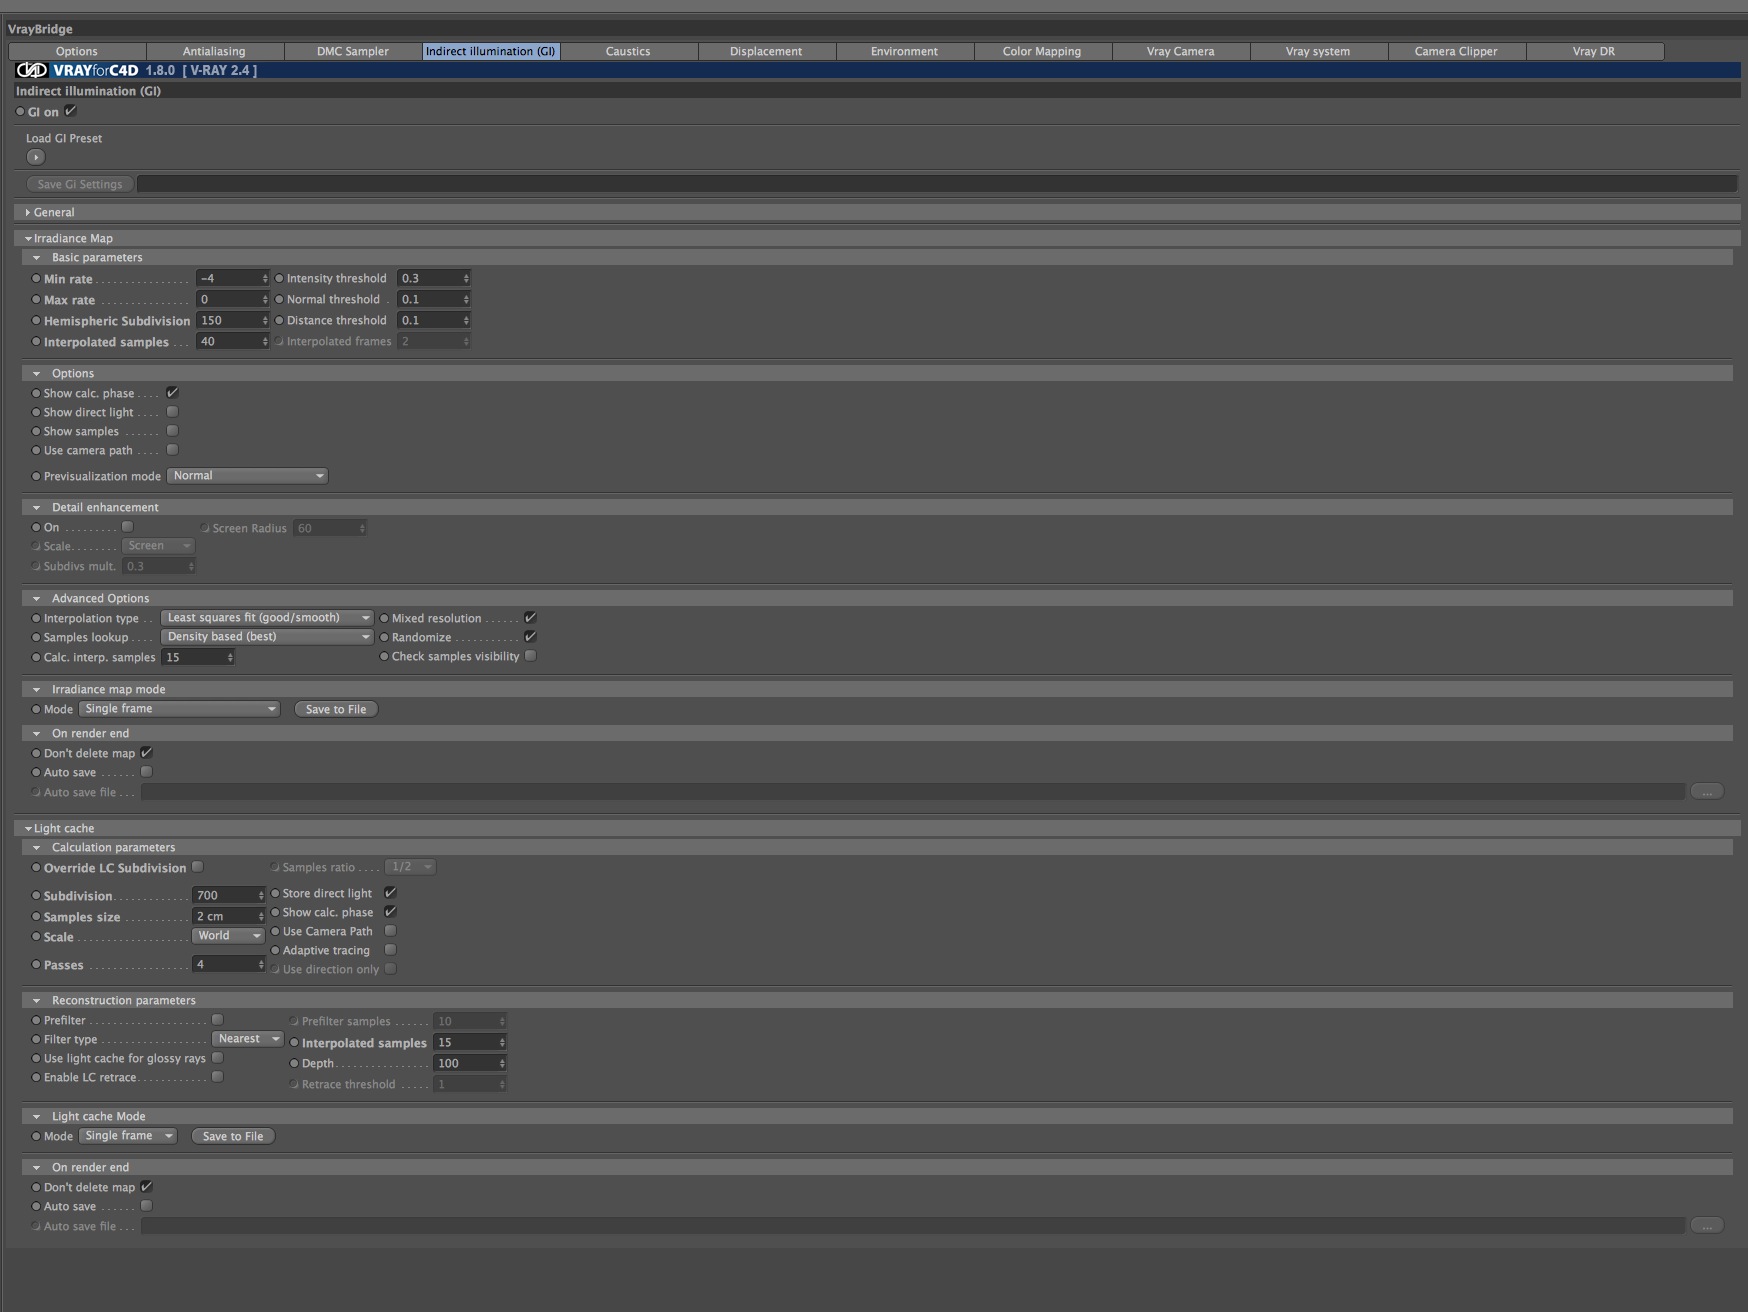Screen dimensions: 1748x1312
Task: Open Auto save file browse button in Irradiance Map
Action: (x=1707, y=791)
